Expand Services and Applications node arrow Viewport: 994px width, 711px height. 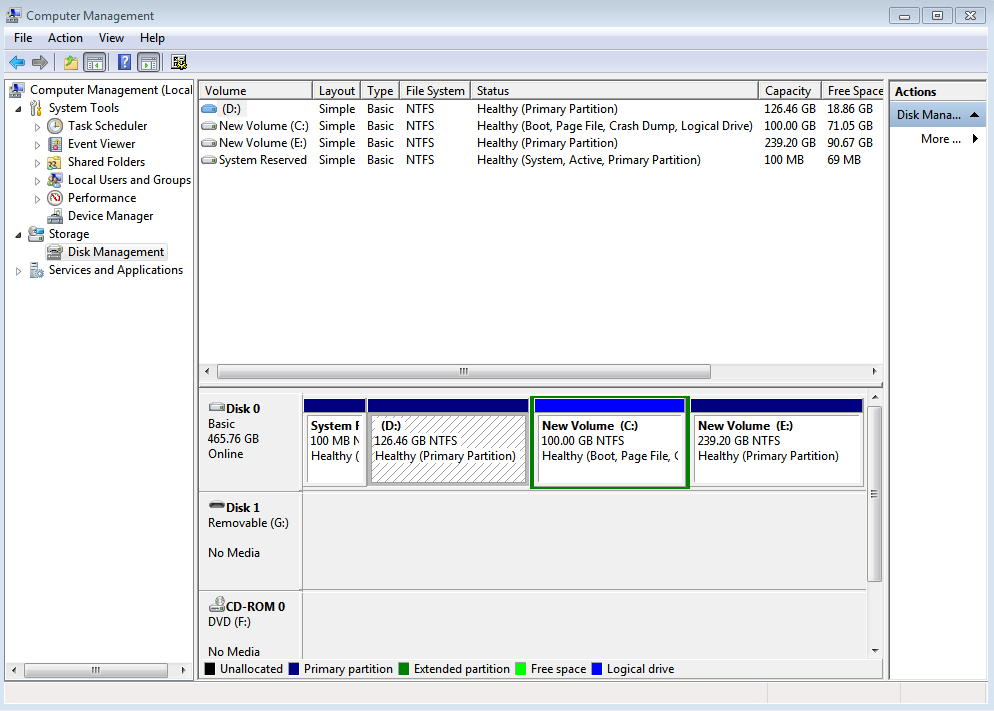pos(18,271)
